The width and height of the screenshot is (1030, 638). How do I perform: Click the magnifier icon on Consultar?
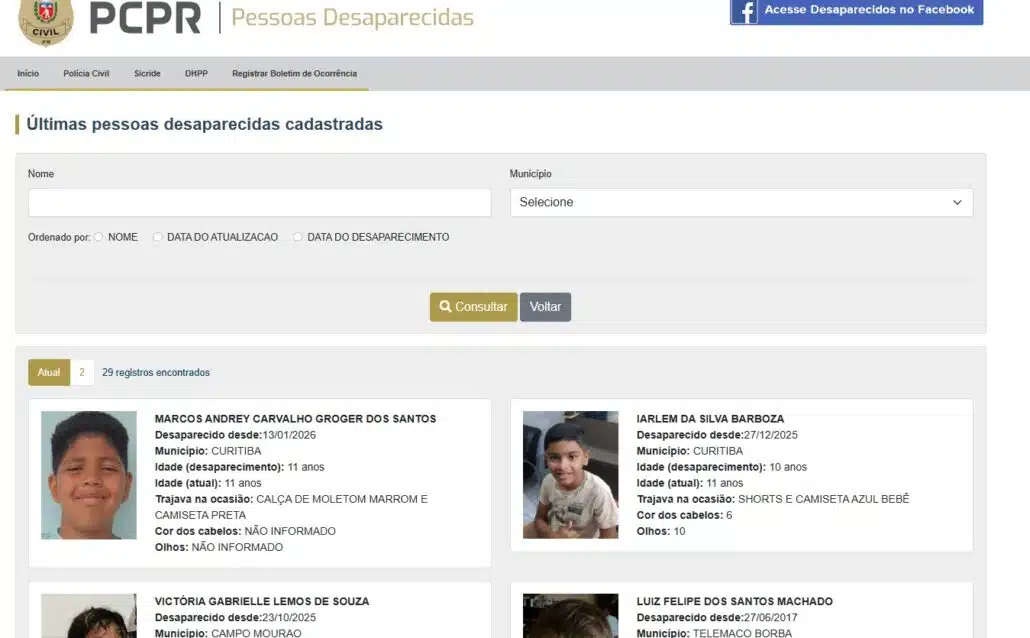(x=444, y=306)
